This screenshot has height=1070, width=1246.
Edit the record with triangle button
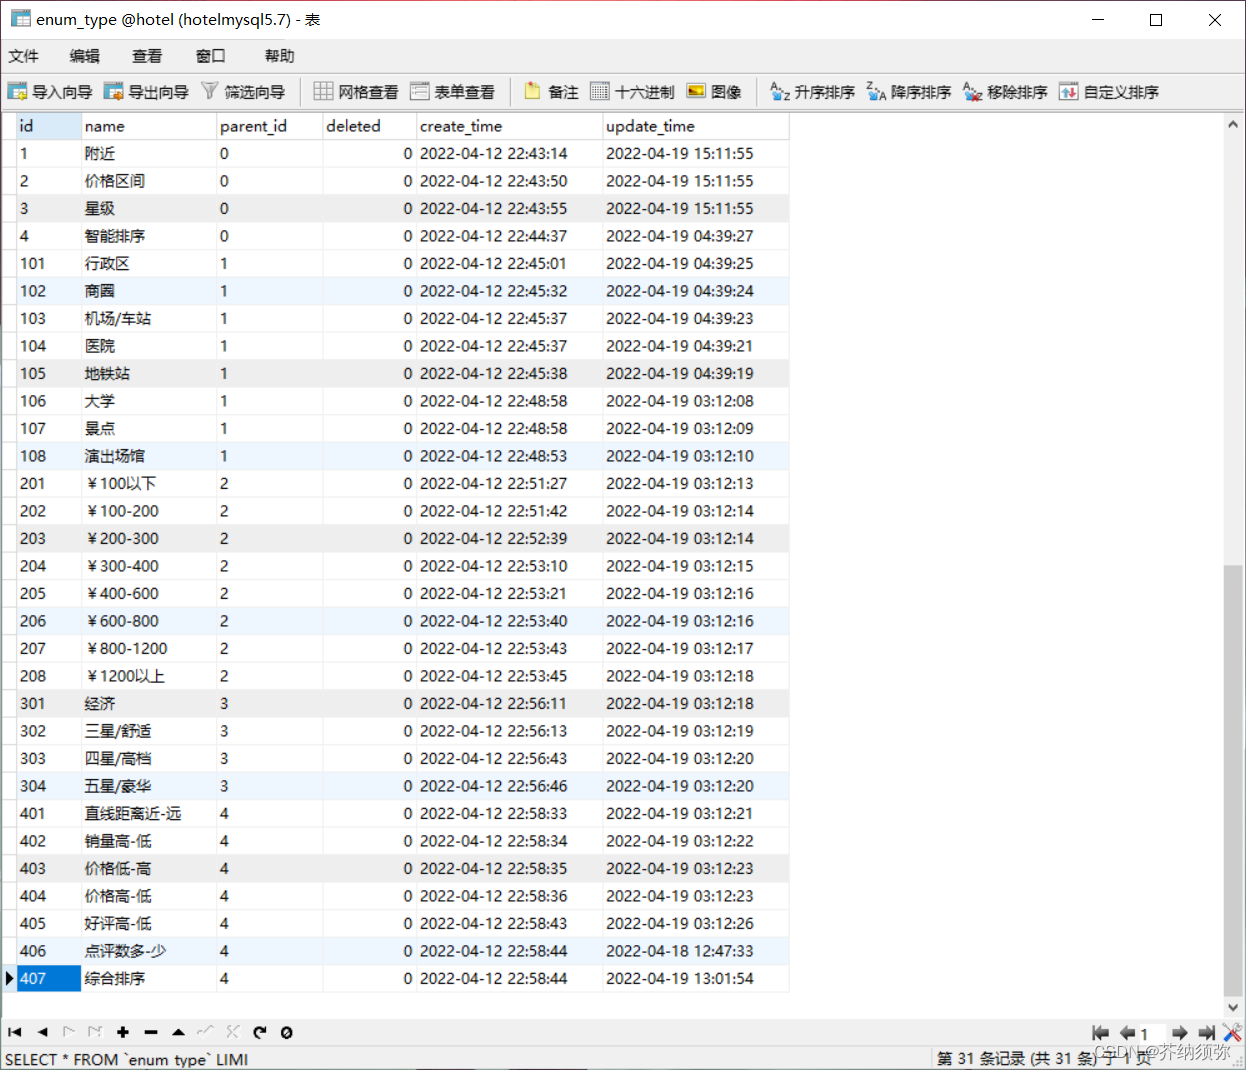click(x=178, y=1032)
